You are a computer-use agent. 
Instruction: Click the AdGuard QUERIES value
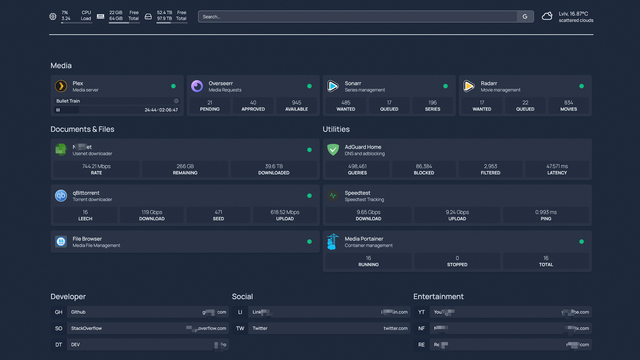(x=357, y=169)
